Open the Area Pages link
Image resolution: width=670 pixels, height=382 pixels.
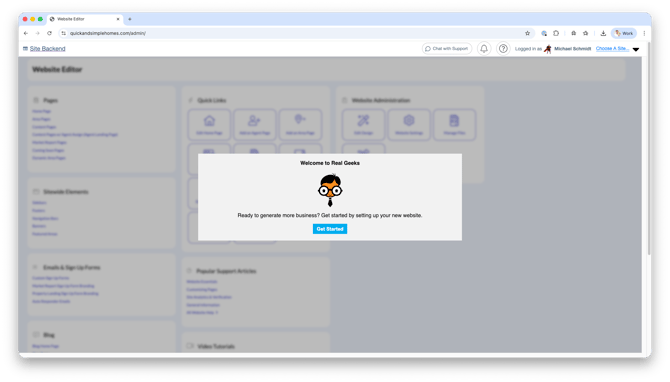pos(41,119)
